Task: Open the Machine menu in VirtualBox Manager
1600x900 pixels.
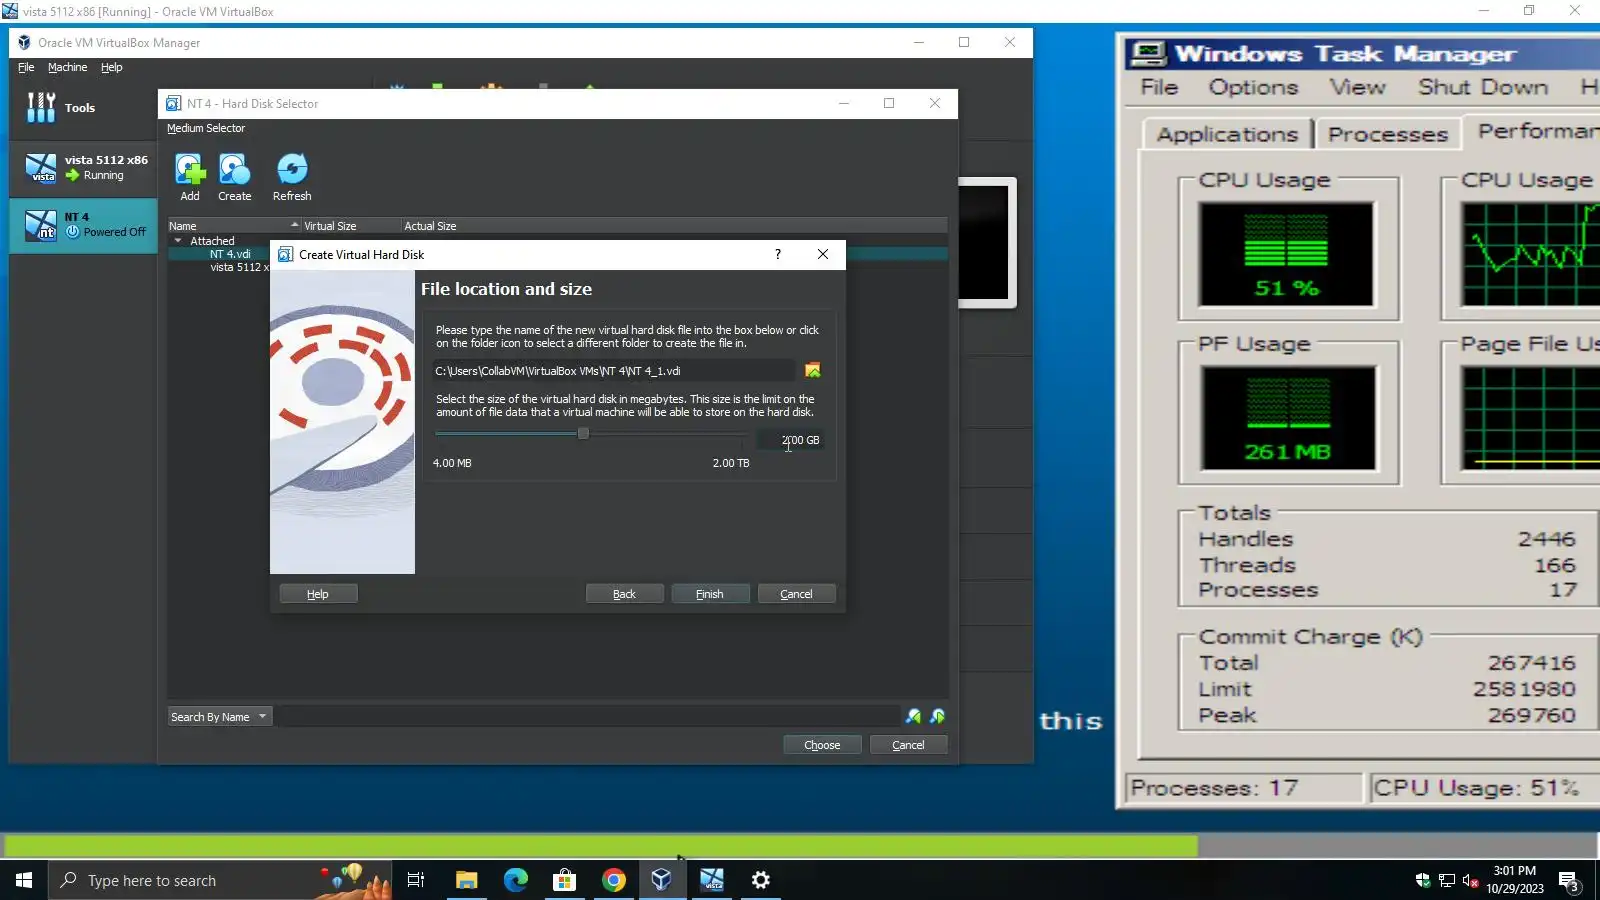Action: point(67,67)
